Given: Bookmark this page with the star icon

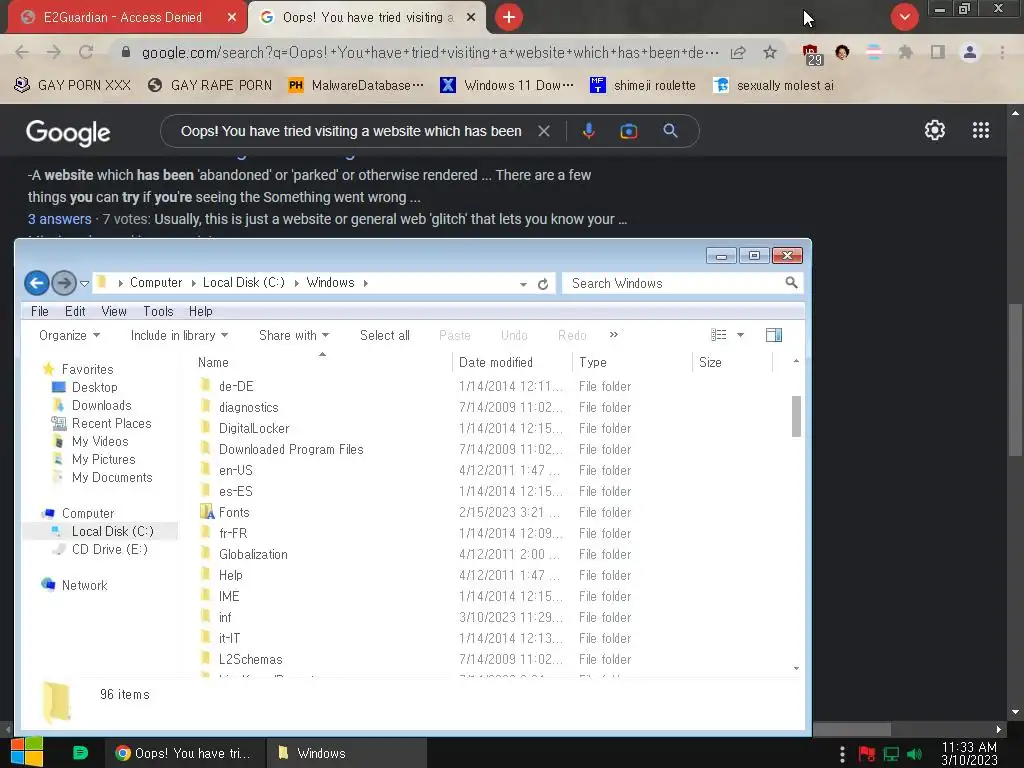Looking at the screenshot, I should pyautogui.click(x=770, y=52).
